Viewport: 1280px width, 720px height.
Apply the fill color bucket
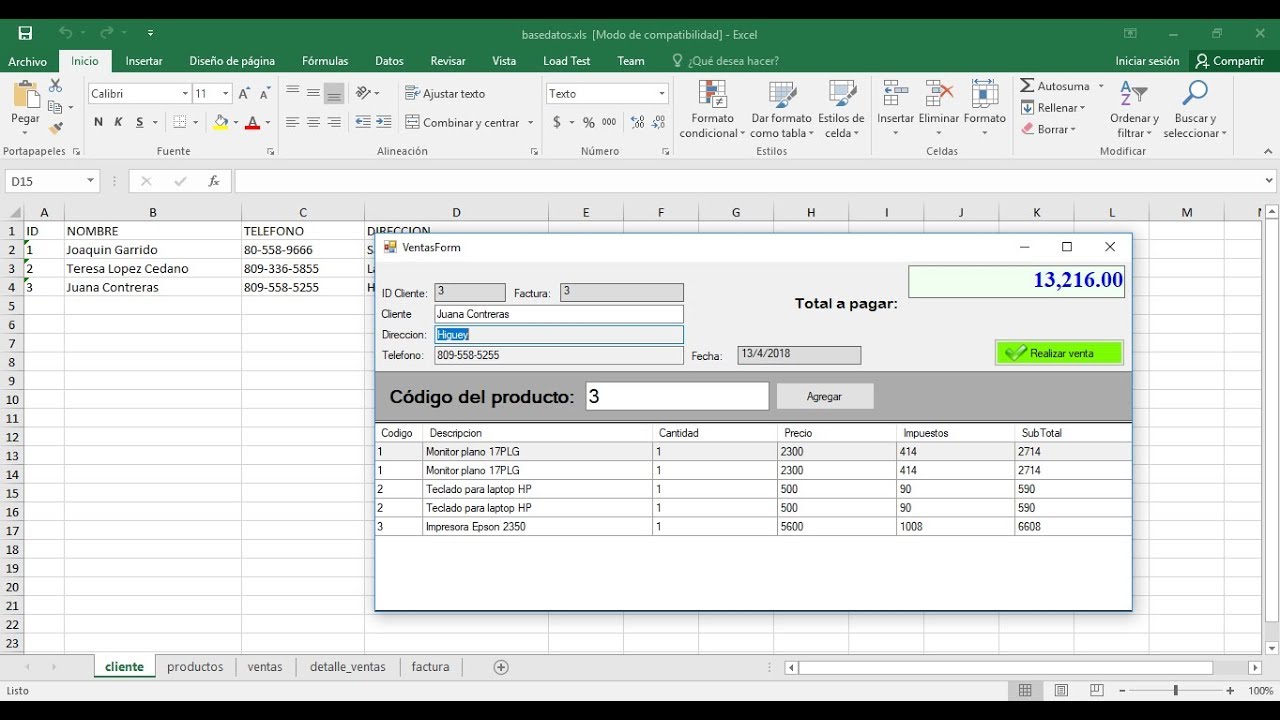point(220,122)
